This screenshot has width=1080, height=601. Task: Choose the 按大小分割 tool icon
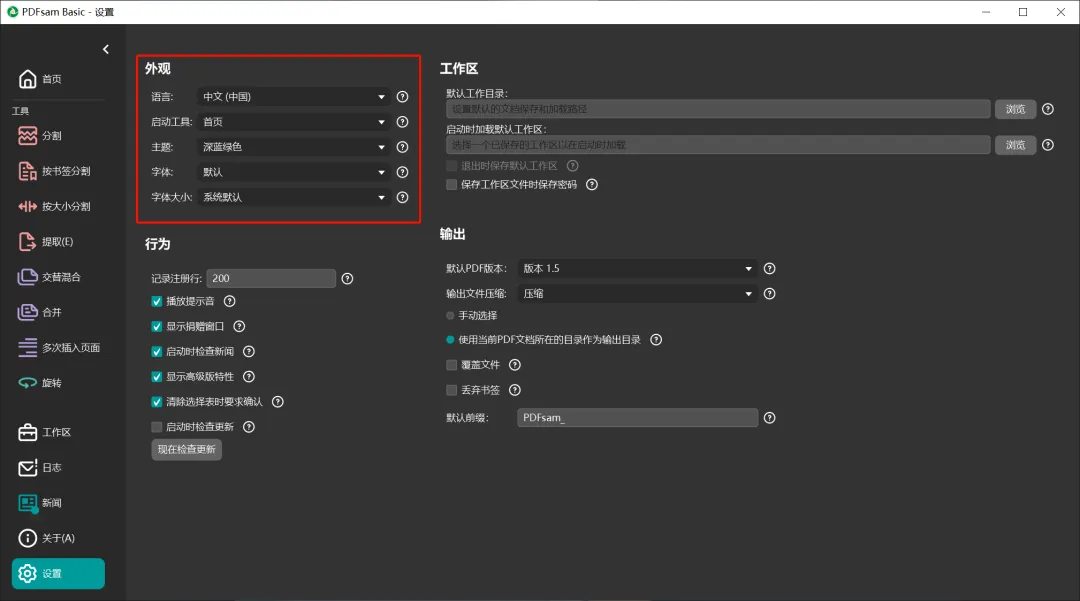[28, 206]
